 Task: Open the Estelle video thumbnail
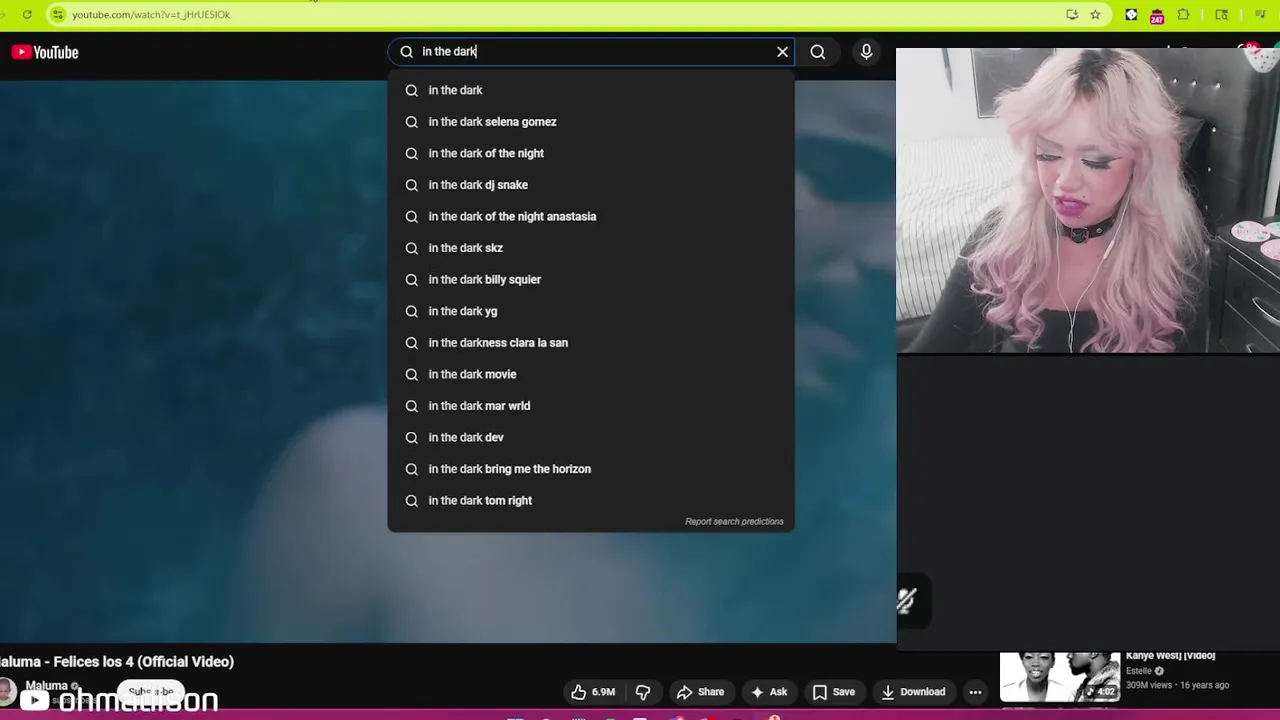[x=1060, y=677]
